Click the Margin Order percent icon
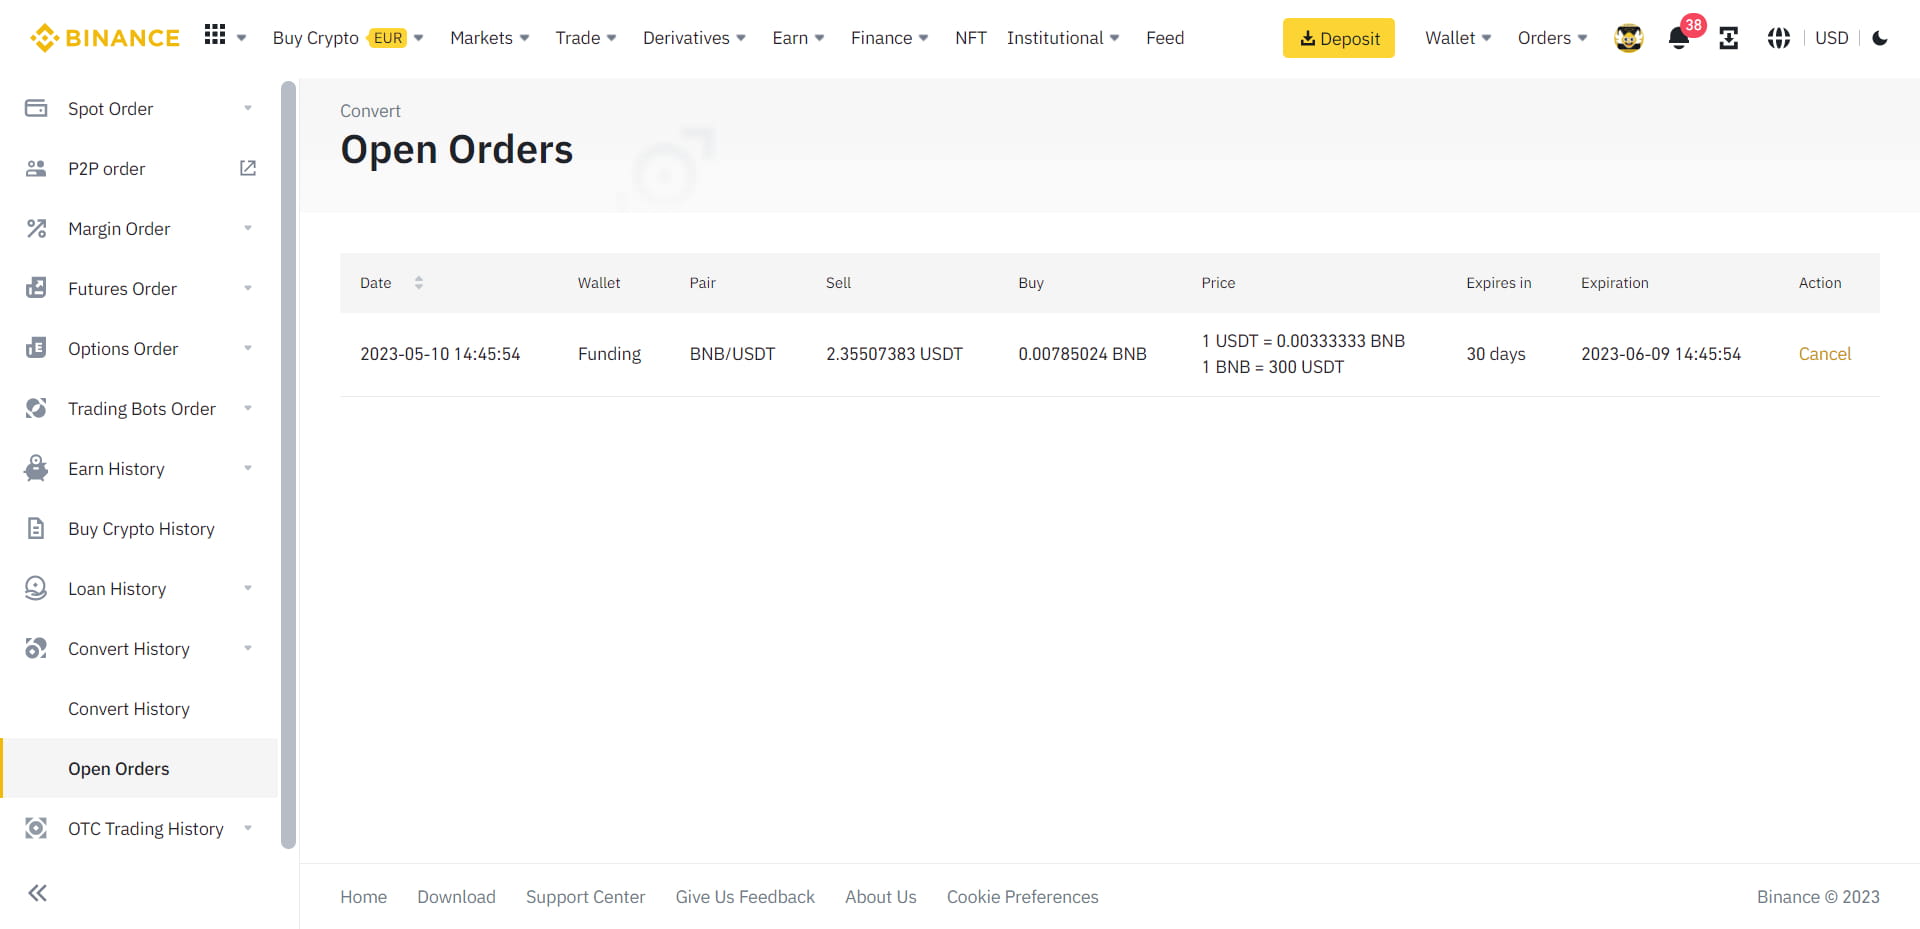Image resolution: width=1920 pixels, height=929 pixels. pyautogui.click(x=36, y=228)
